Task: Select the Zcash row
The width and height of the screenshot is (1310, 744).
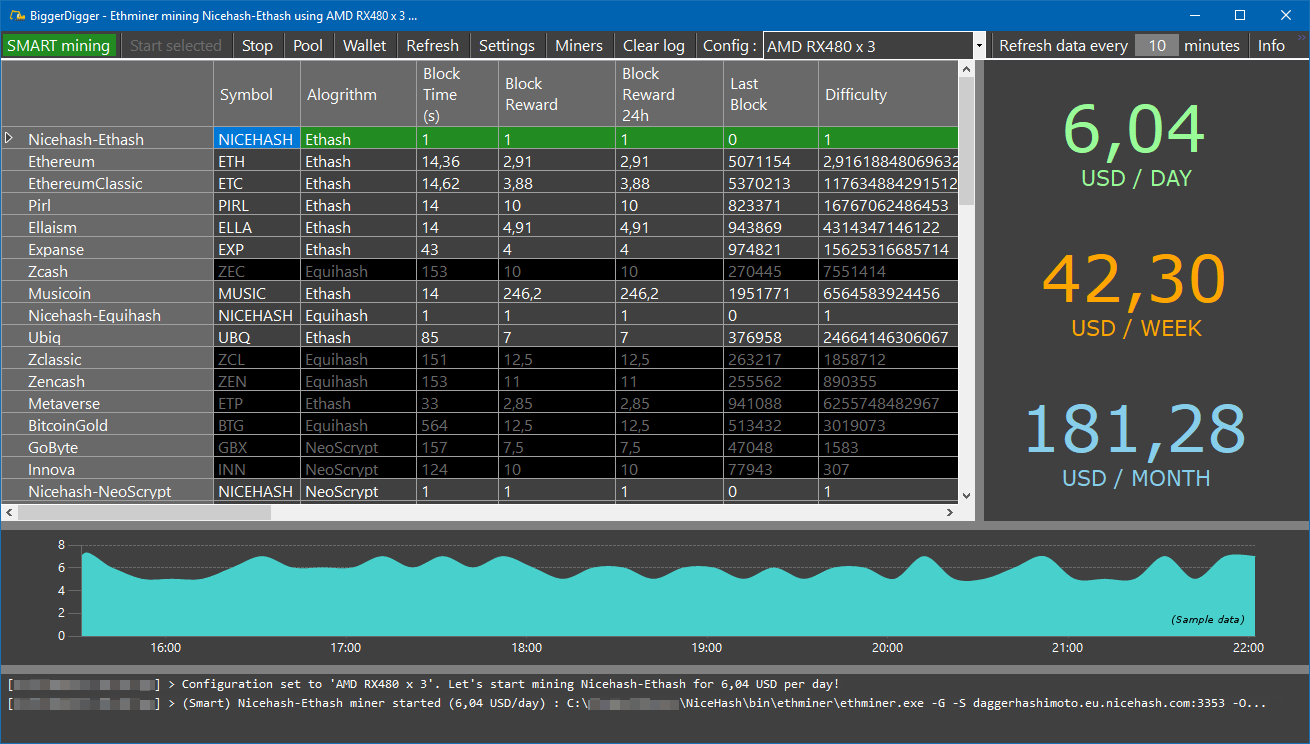Action: [x=480, y=271]
